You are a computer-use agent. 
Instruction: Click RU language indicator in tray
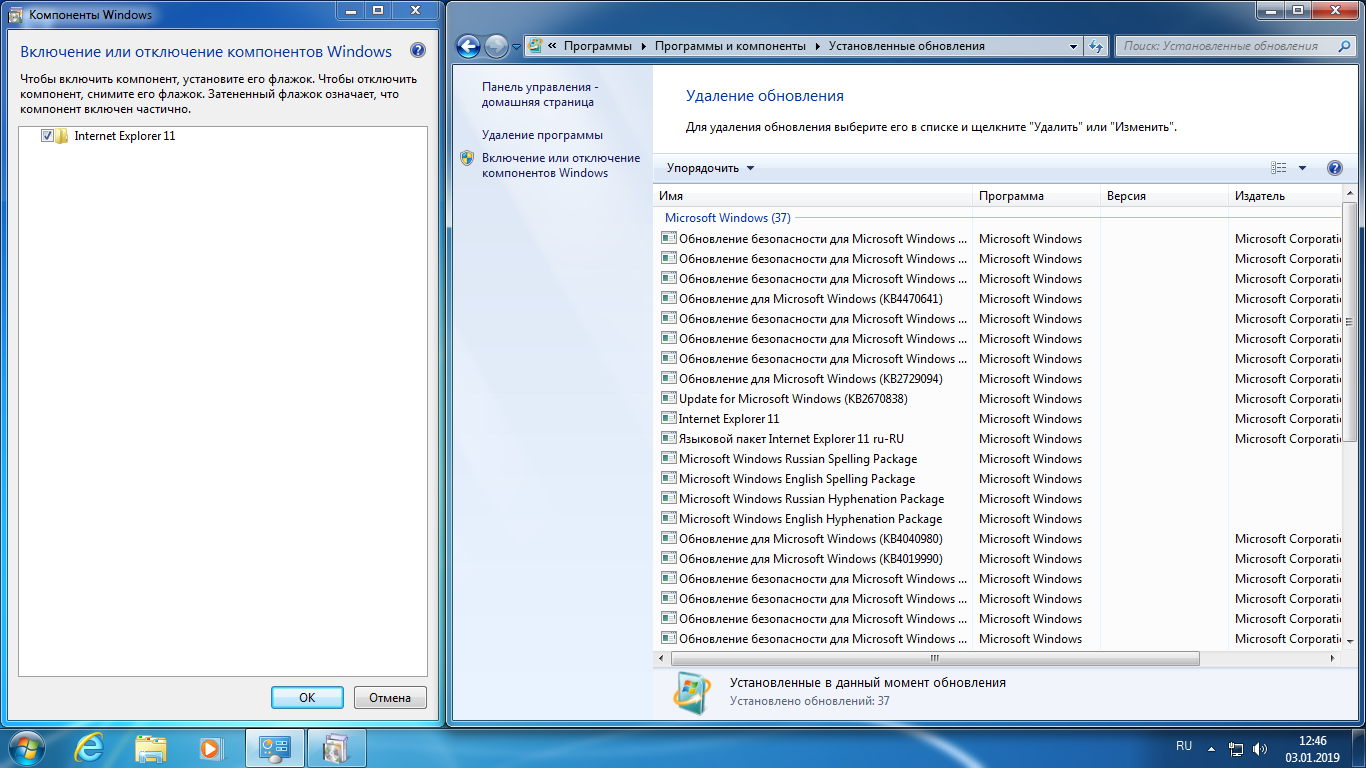(x=1184, y=747)
